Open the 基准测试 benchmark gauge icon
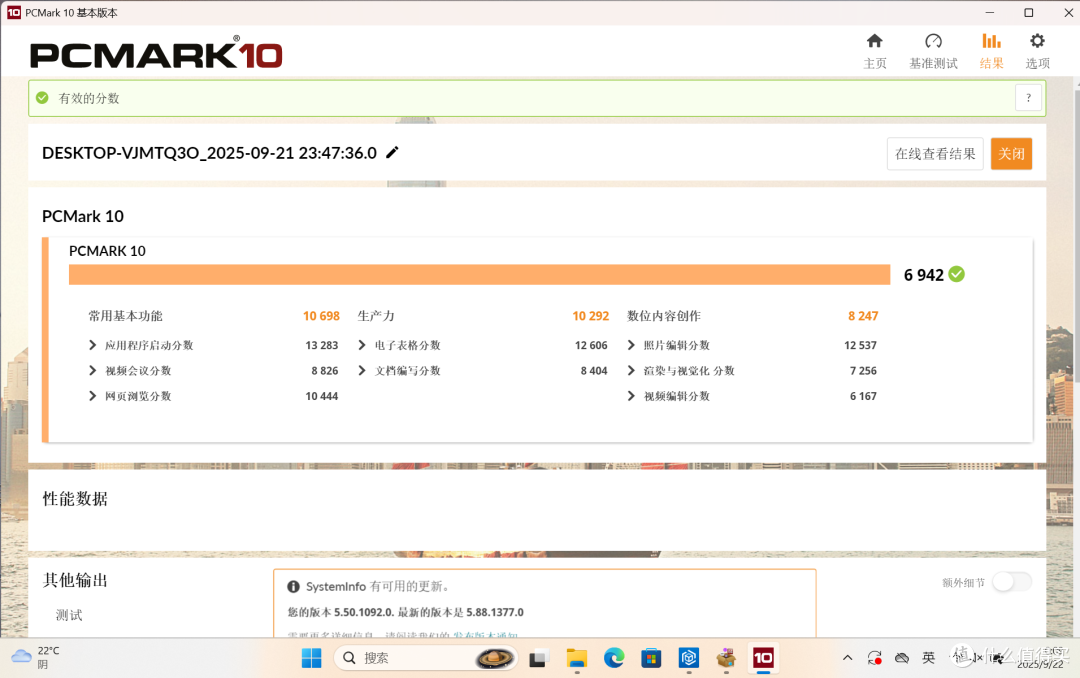This screenshot has height=678, width=1080. pos(933,41)
